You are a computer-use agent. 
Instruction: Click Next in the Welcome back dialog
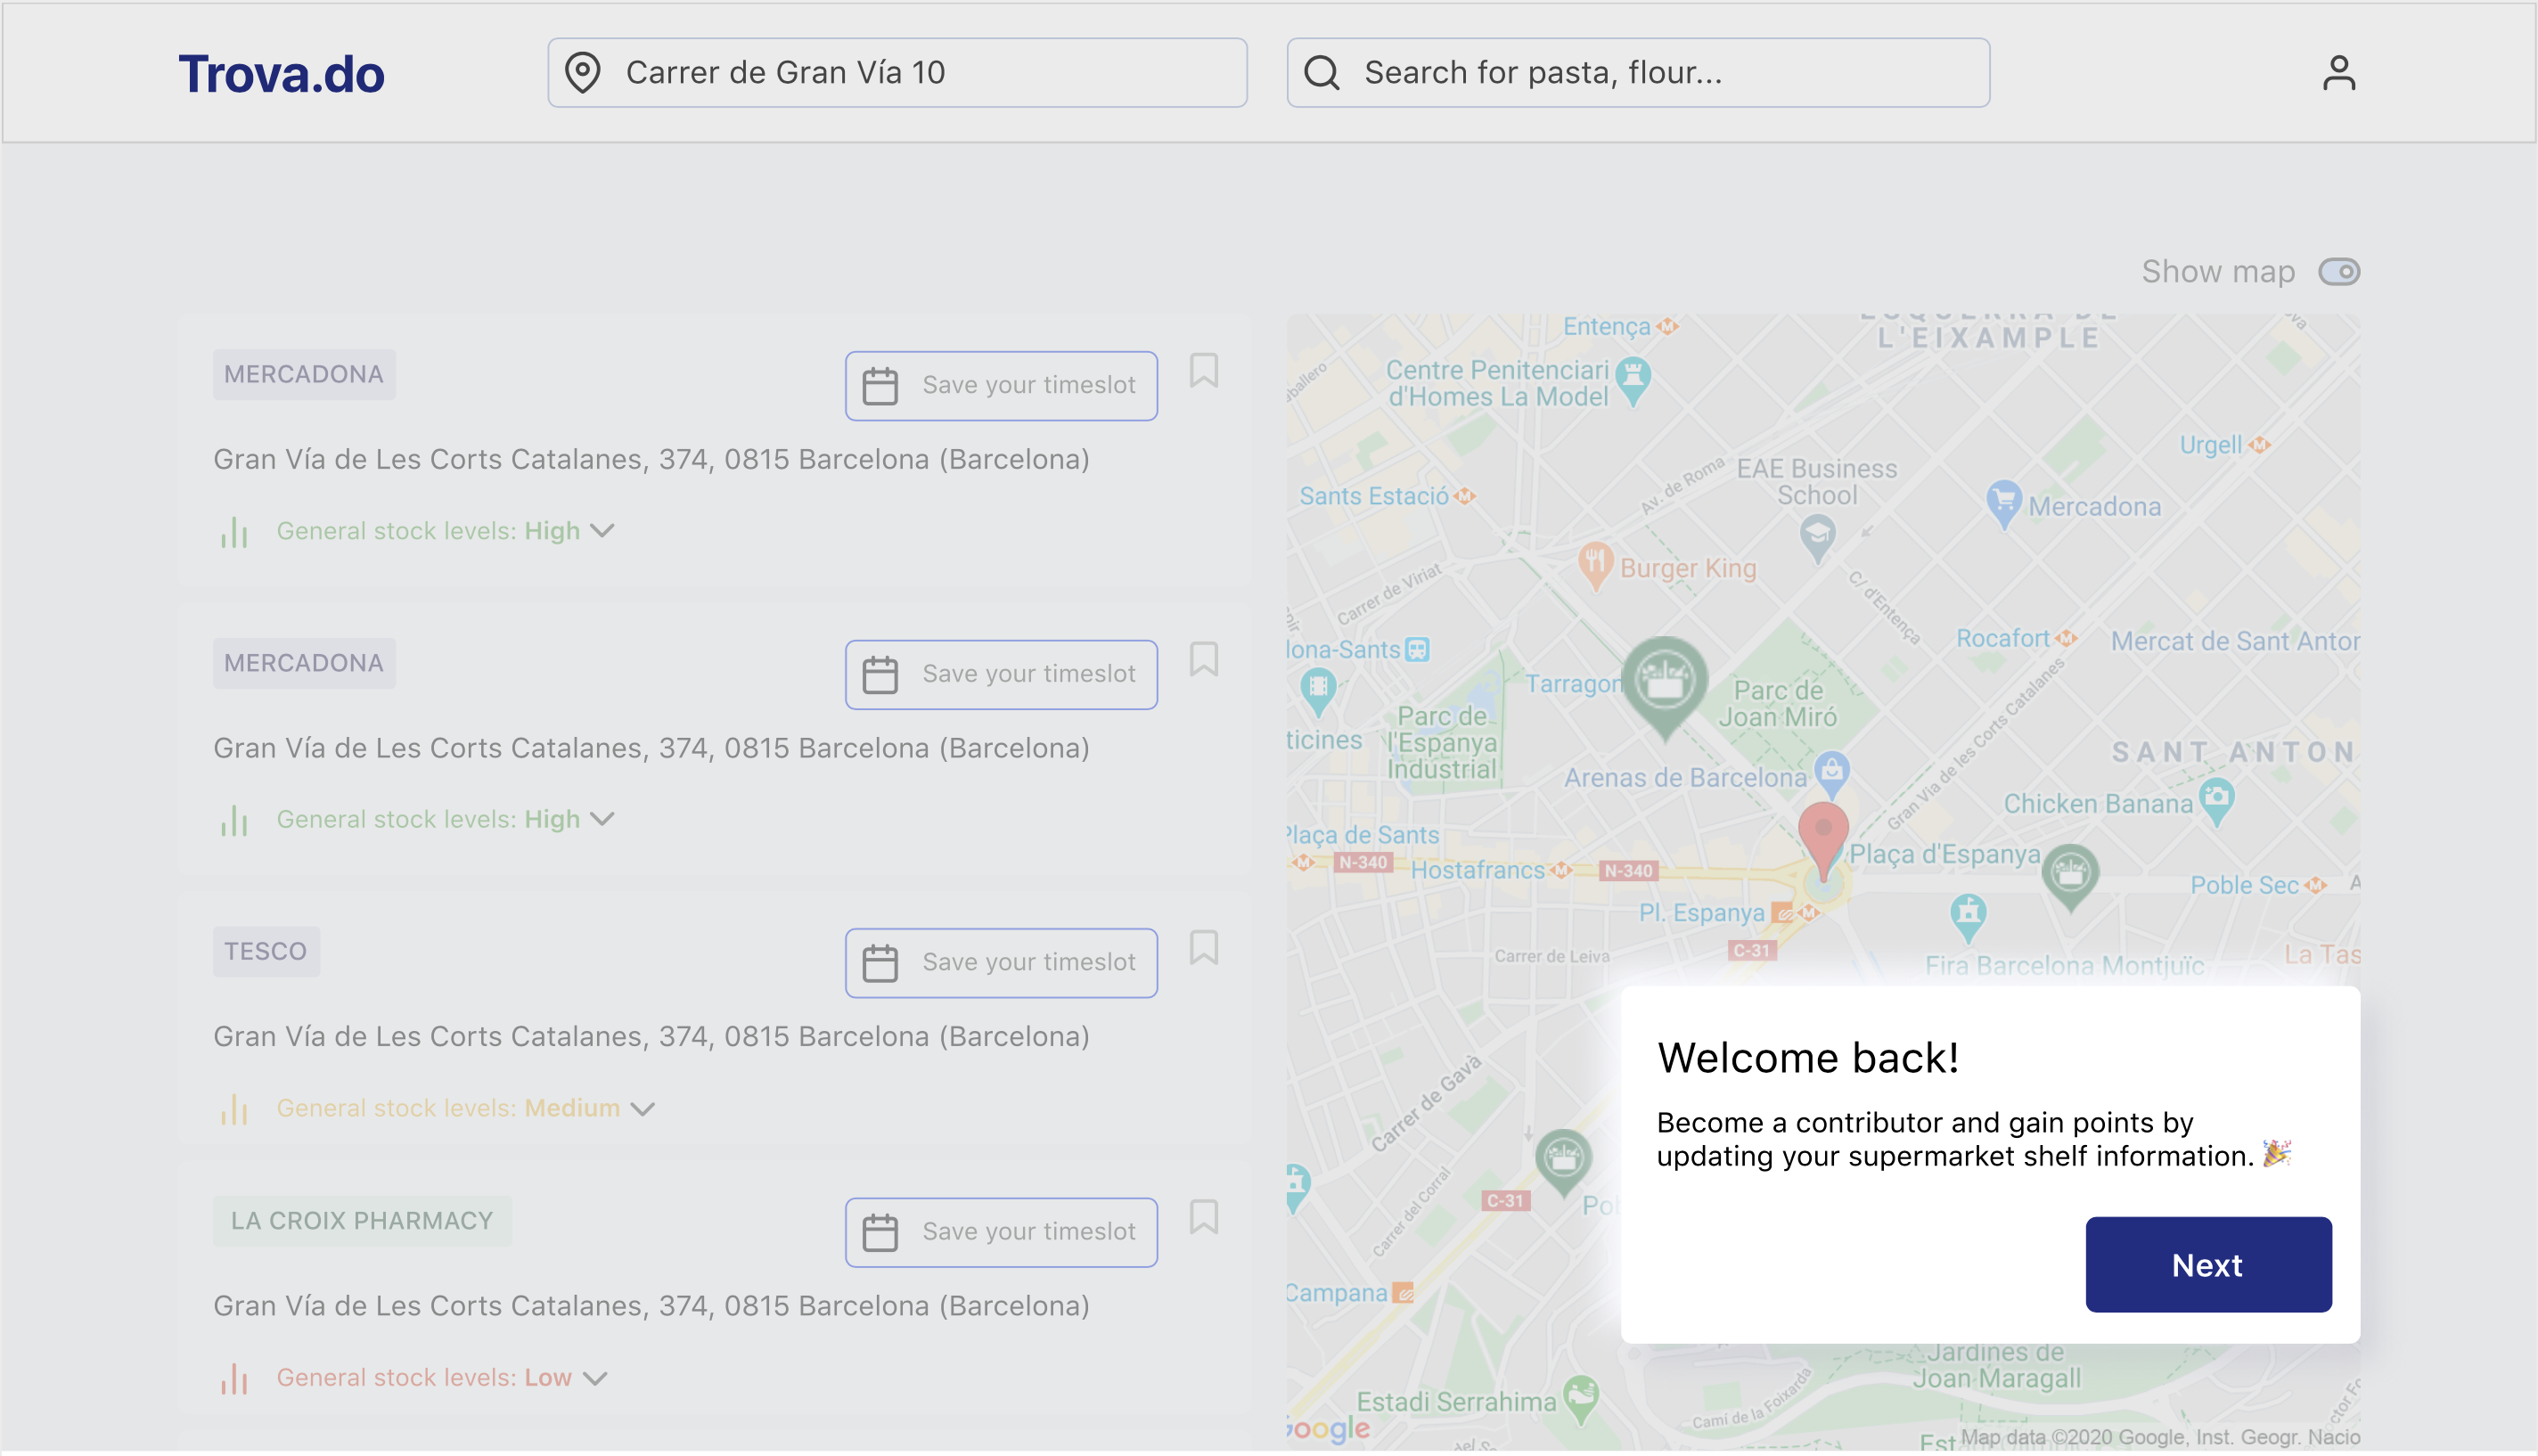(x=2208, y=1264)
